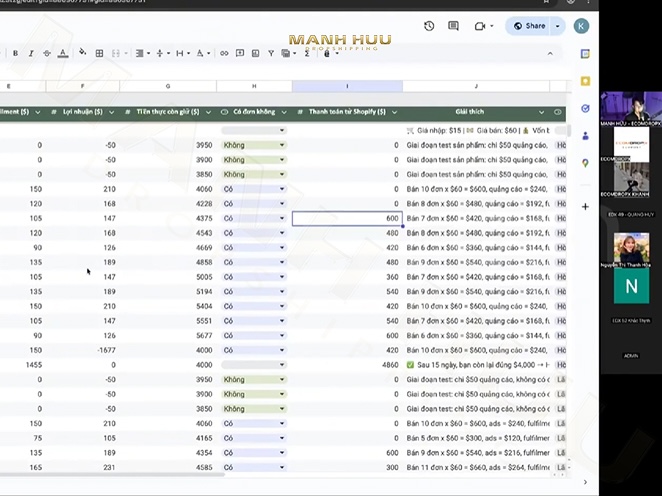
Task: Expand the Share options dropdown arrow
Action: point(557,26)
